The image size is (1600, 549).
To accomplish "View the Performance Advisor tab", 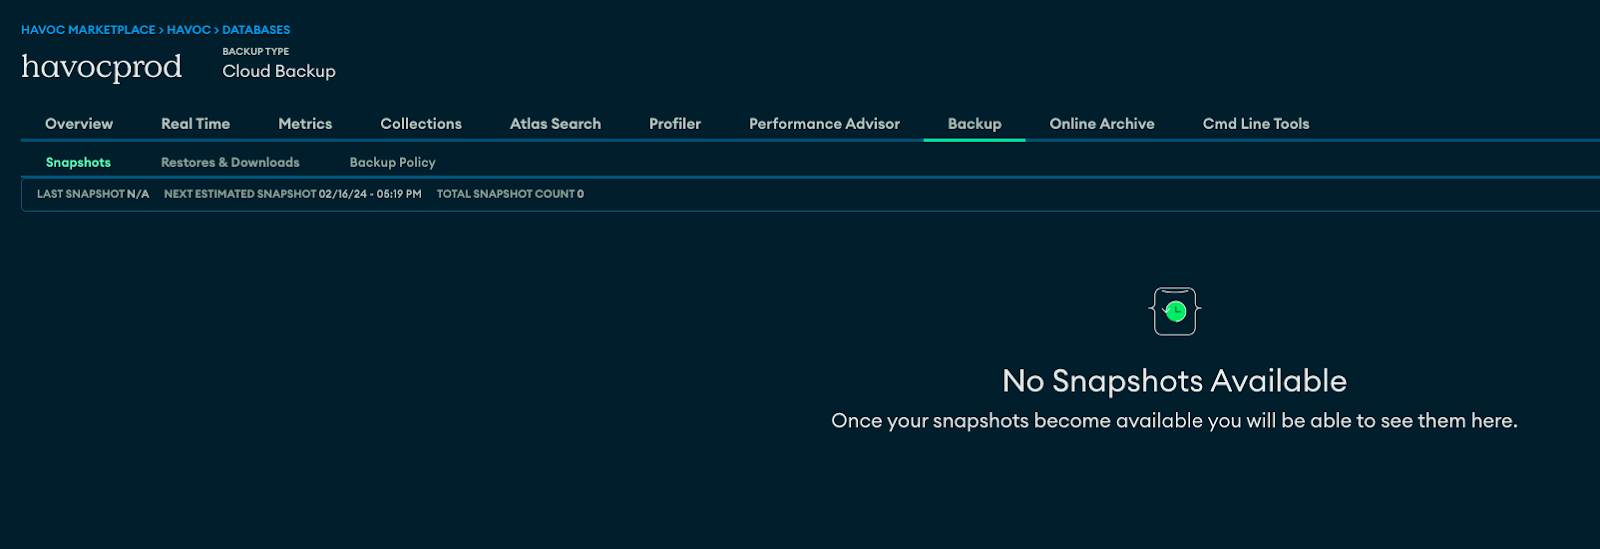I will coord(824,124).
